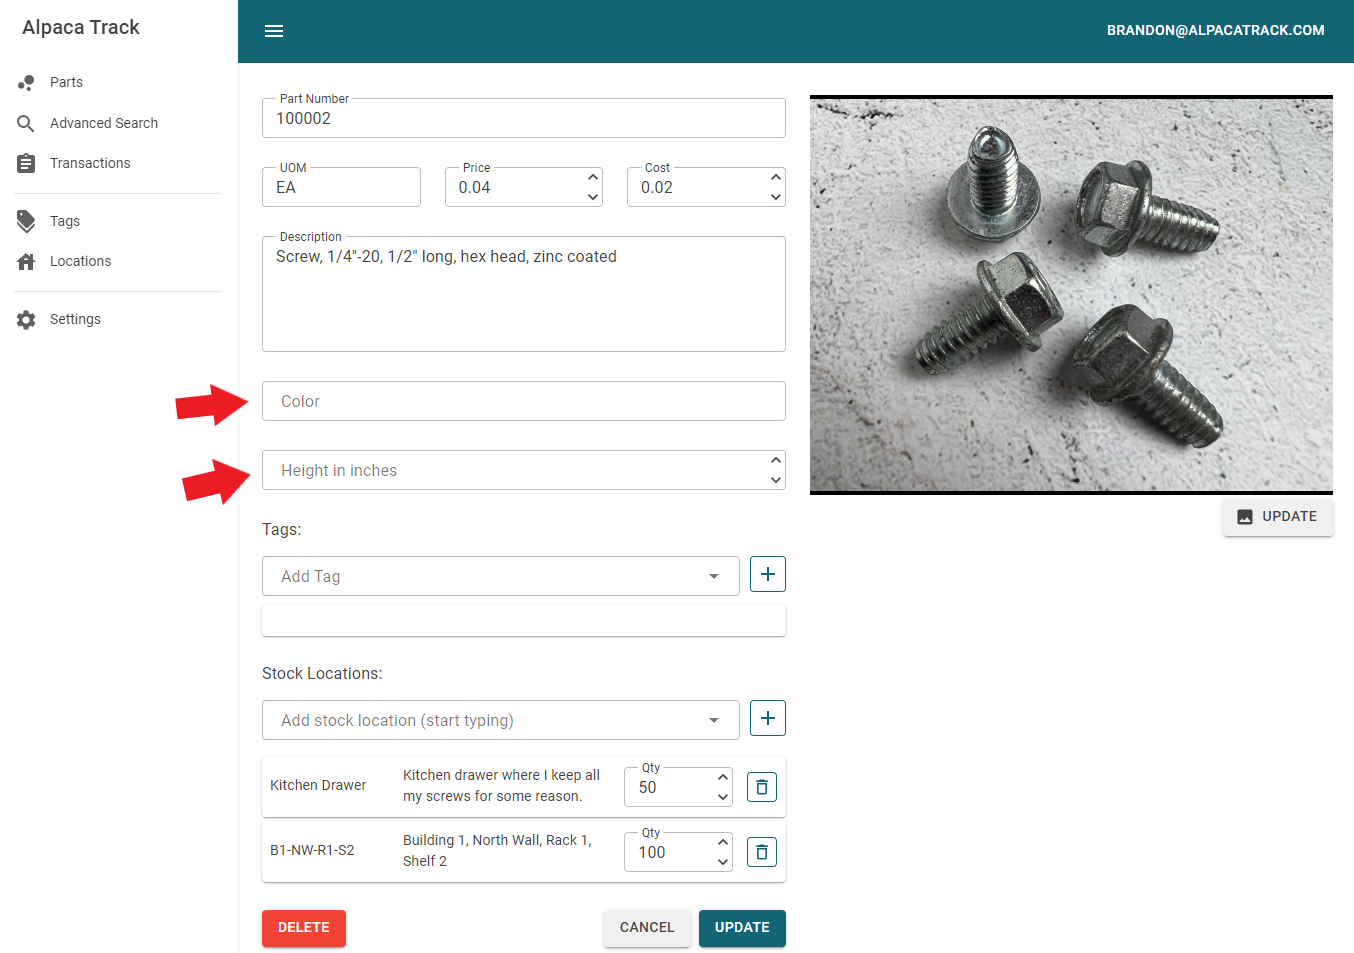
Task: Expand the Add Tag dropdown
Action: pos(713,576)
